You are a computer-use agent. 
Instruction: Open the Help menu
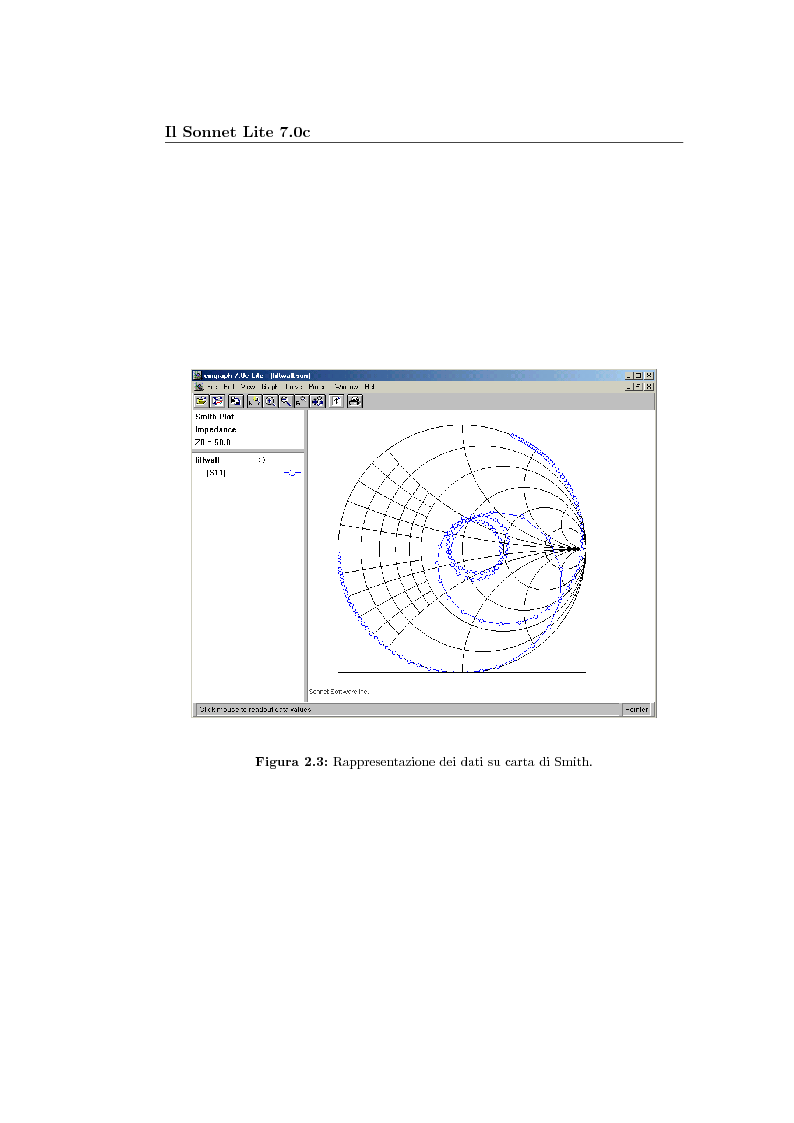(x=369, y=387)
